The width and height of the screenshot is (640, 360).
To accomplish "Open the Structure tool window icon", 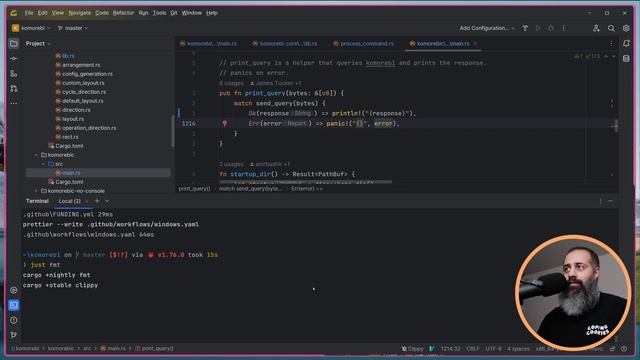I will [x=14, y=73].
